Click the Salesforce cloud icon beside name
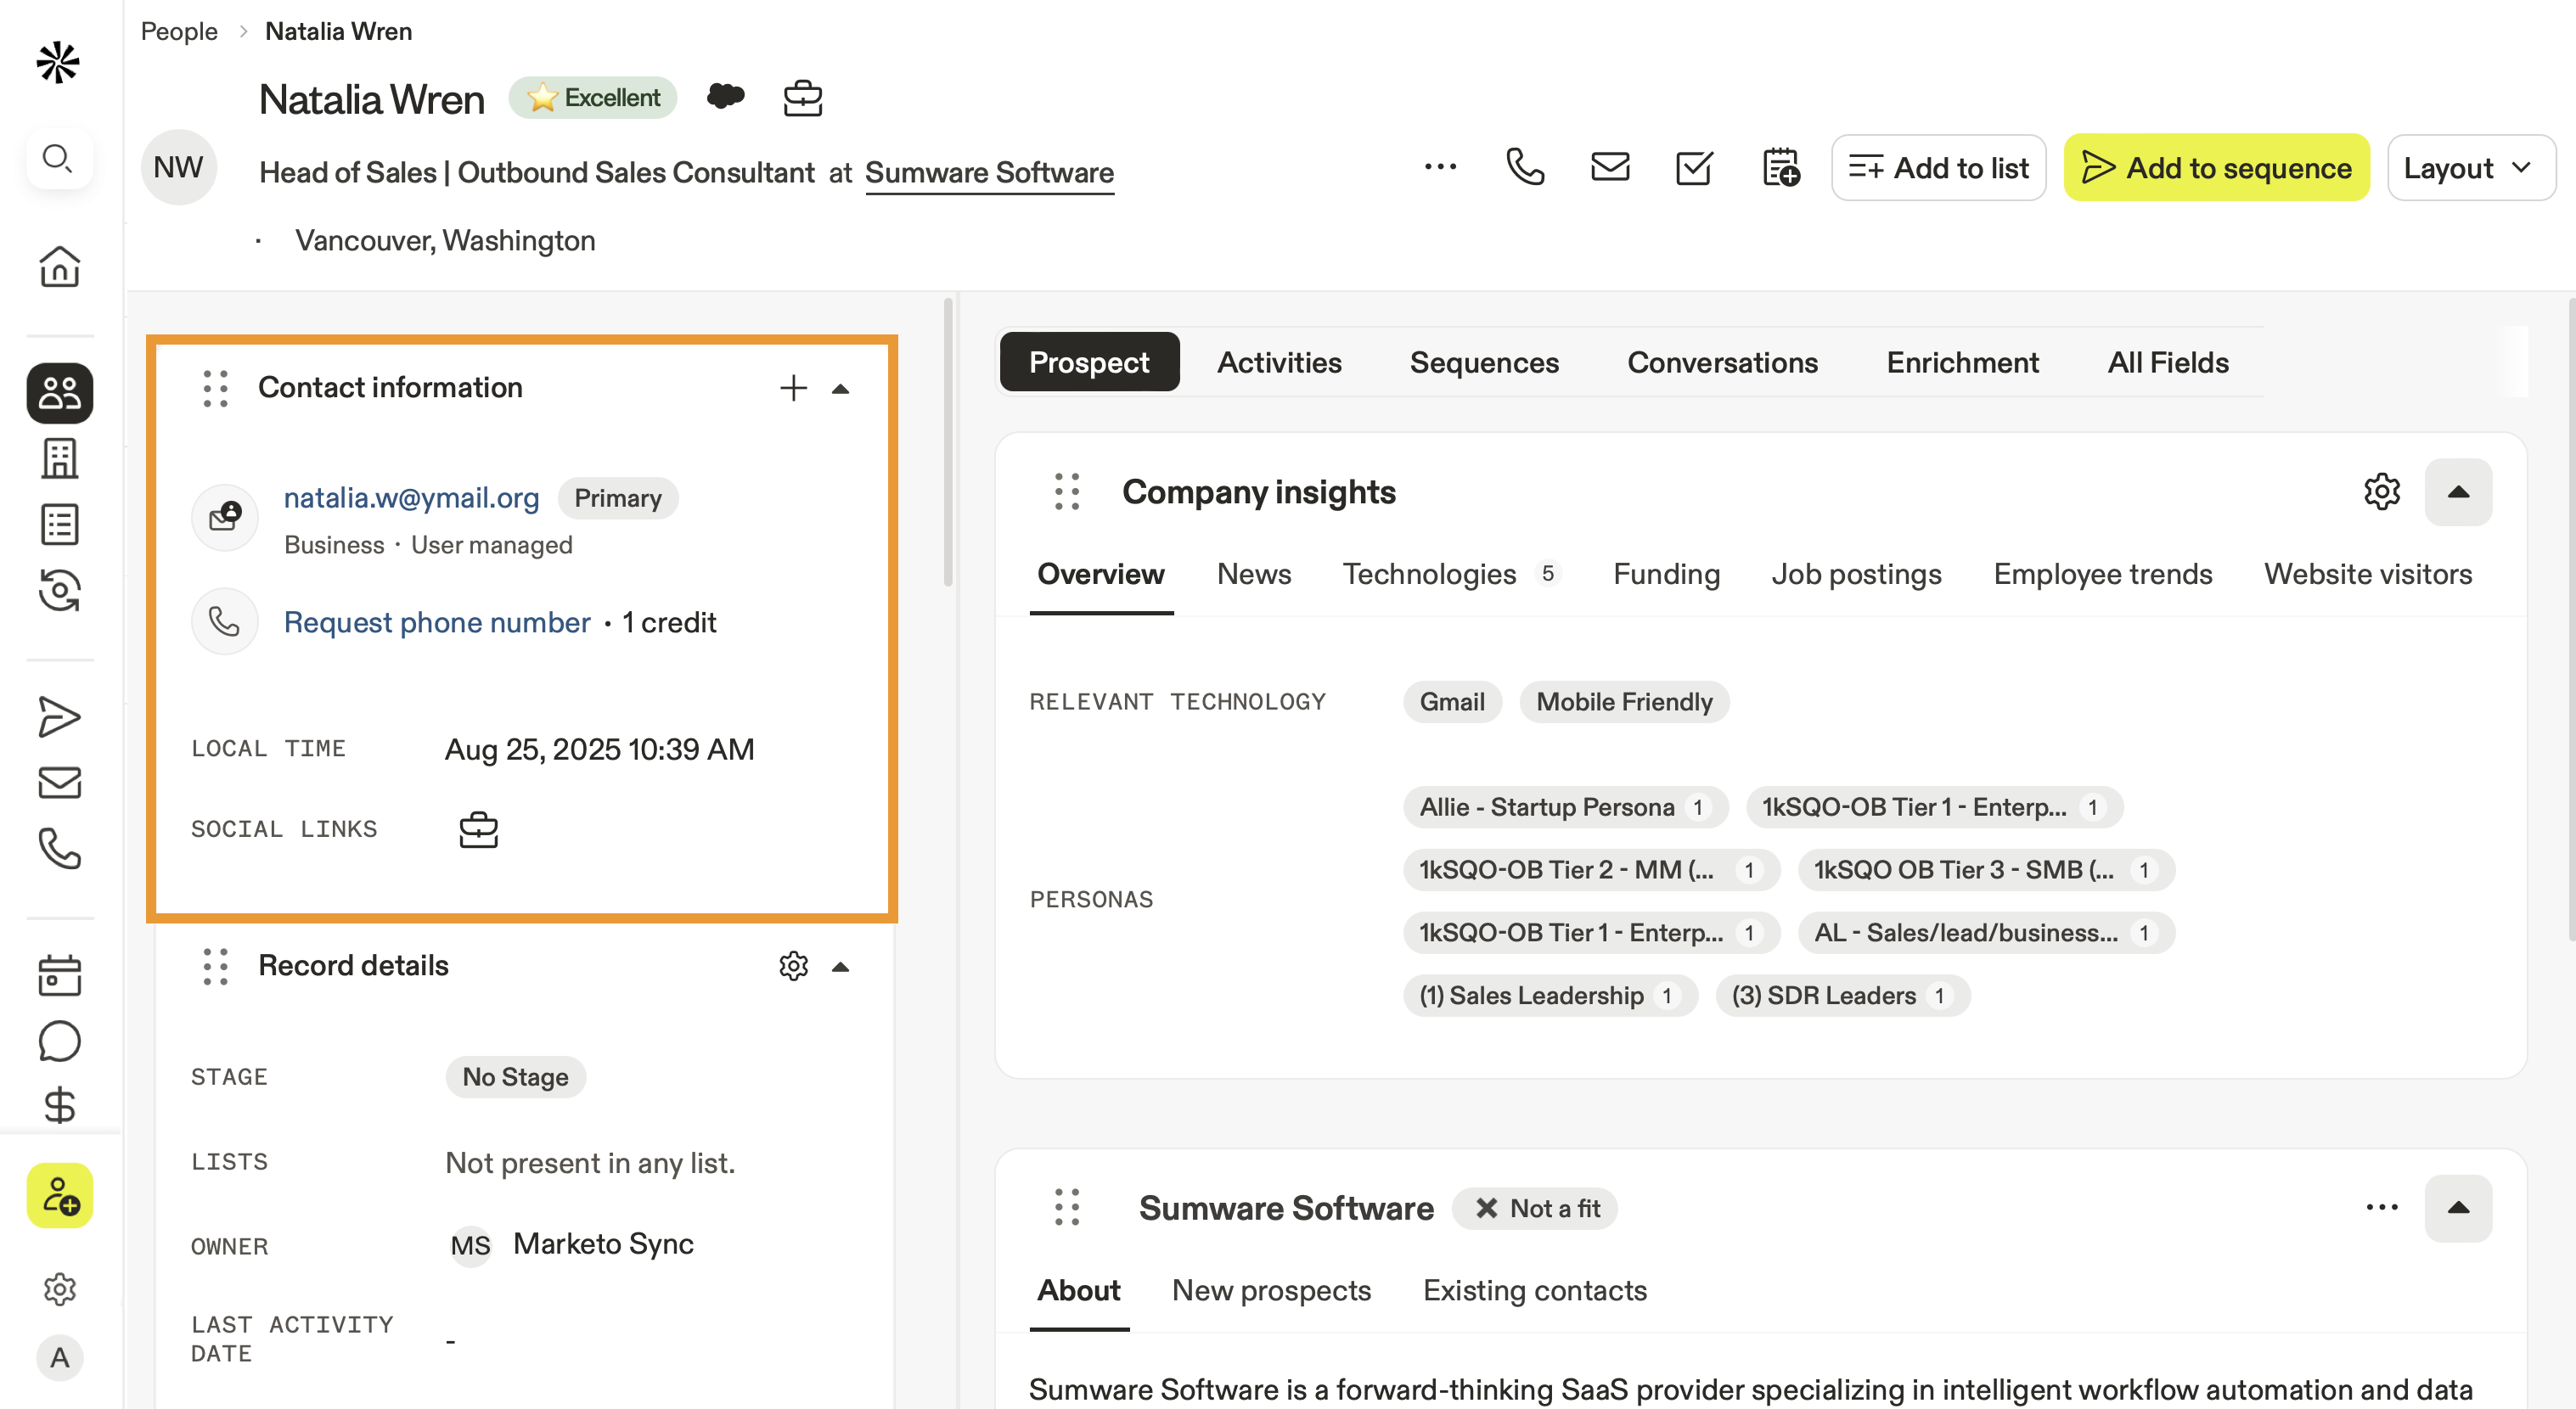The height and width of the screenshot is (1409, 2576). pyautogui.click(x=725, y=97)
